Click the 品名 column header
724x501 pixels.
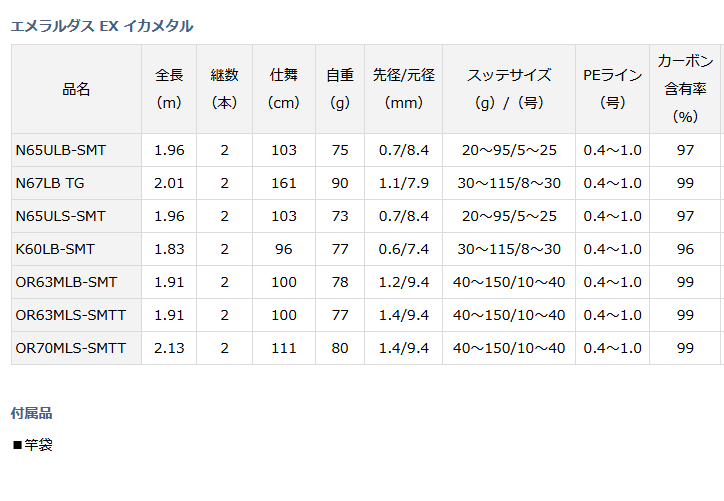click(77, 89)
